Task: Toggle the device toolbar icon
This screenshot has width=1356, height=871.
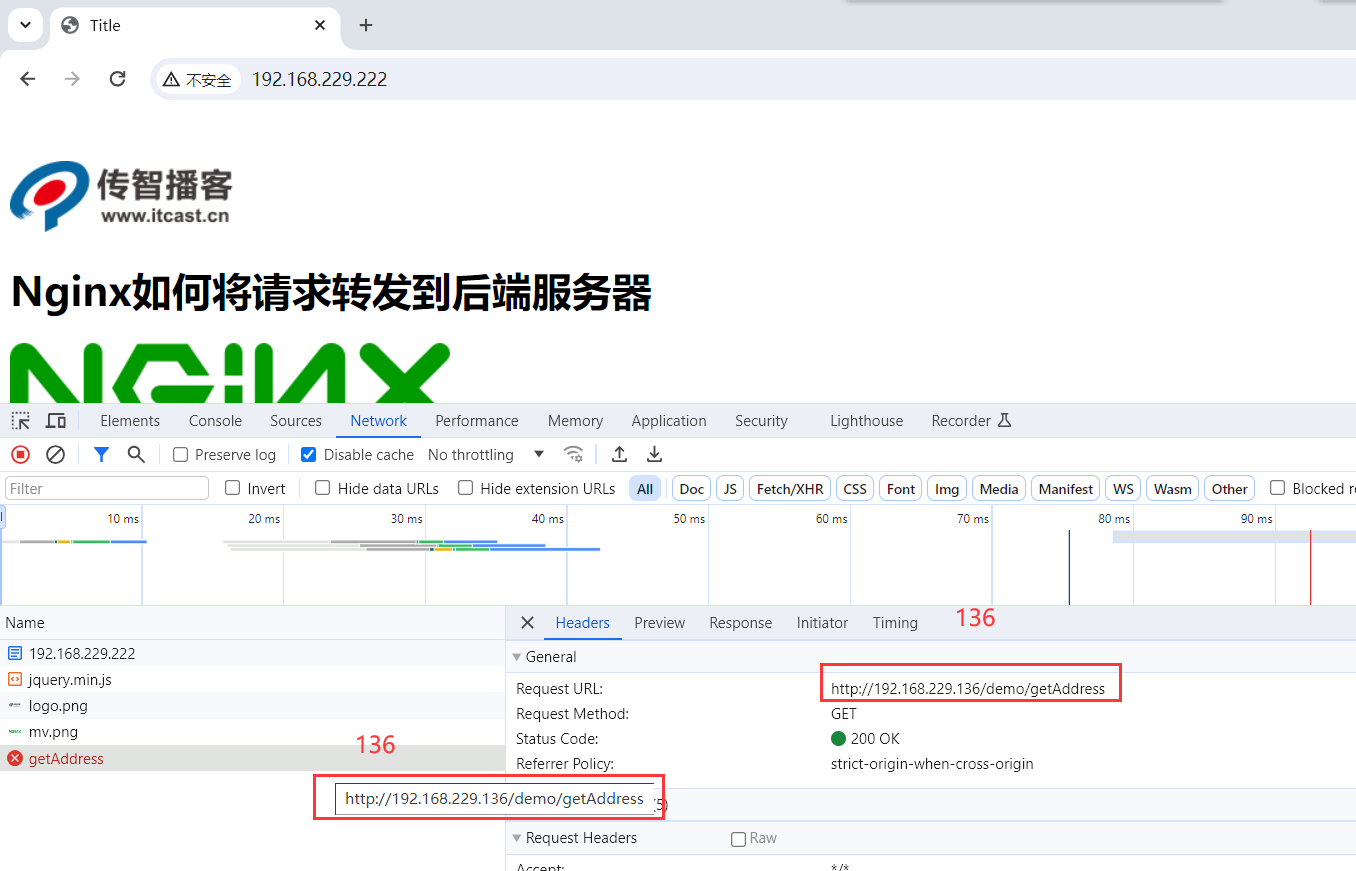Action: pyautogui.click(x=56, y=421)
